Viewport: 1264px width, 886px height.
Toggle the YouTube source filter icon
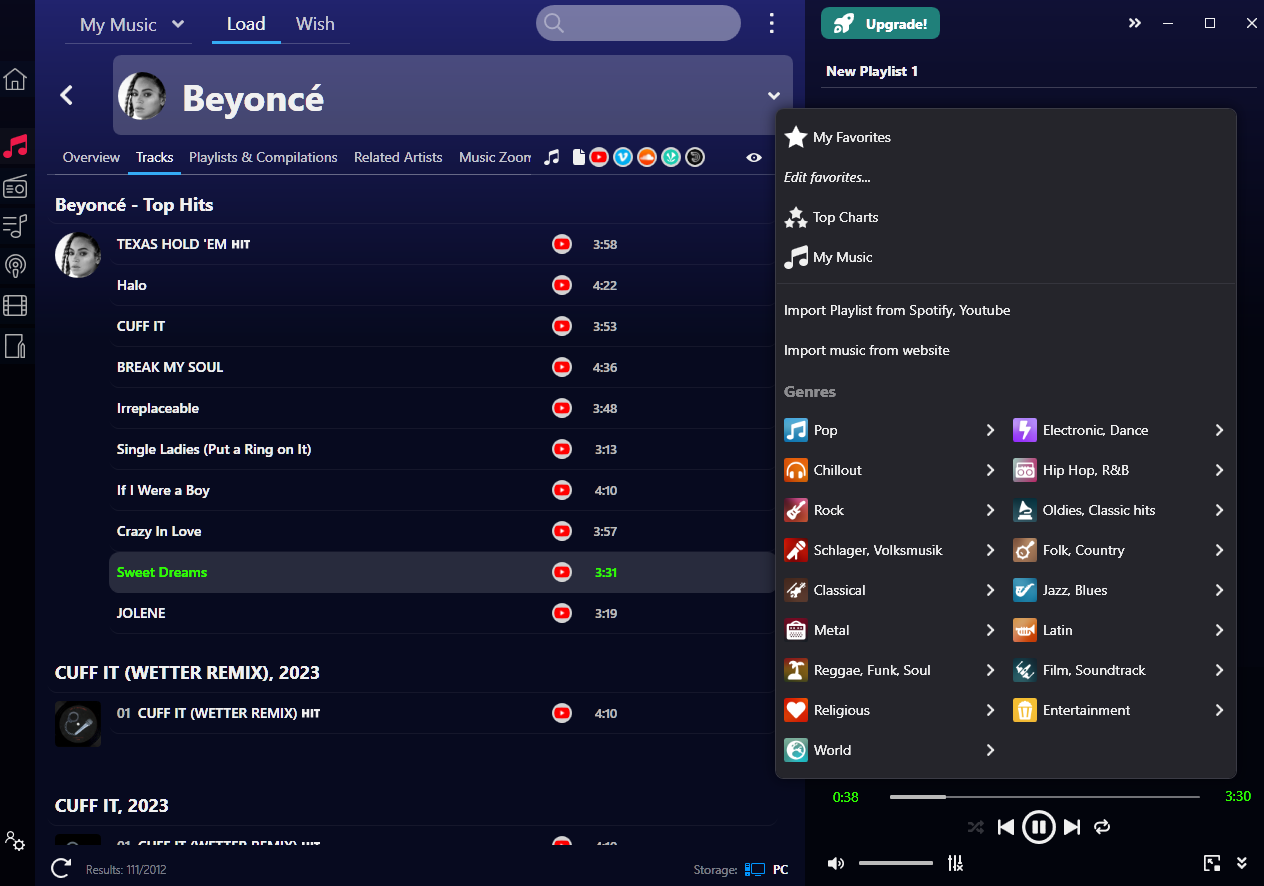[x=599, y=157]
